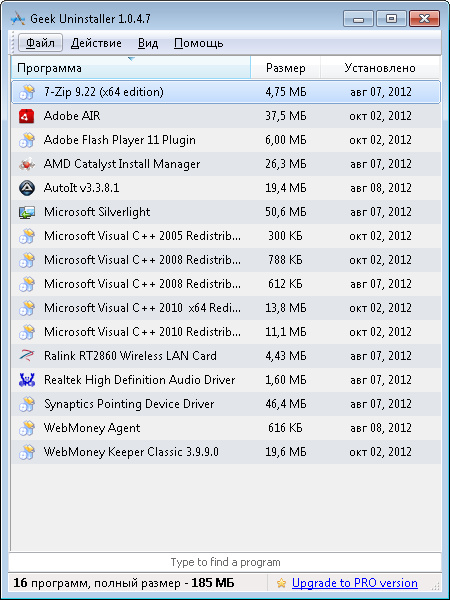Open the Действие menu
The height and width of the screenshot is (600, 450).
(x=96, y=43)
